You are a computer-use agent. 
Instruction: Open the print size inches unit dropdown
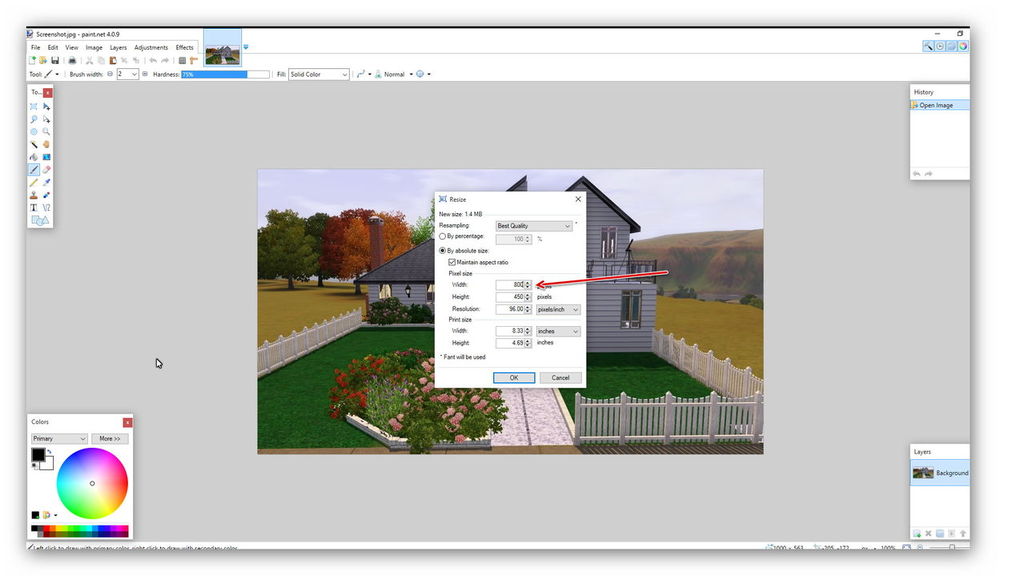point(558,331)
